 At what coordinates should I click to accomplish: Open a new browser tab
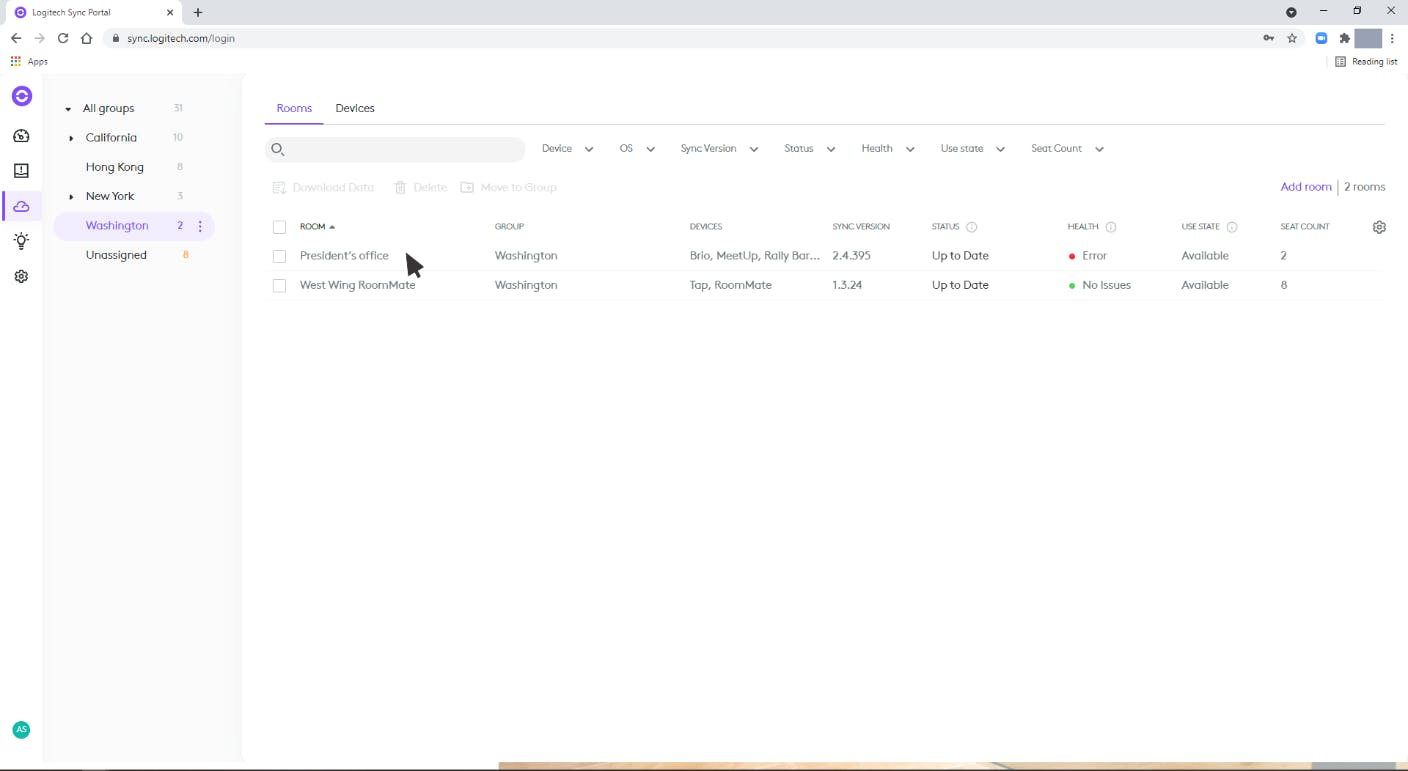(198, 12)
